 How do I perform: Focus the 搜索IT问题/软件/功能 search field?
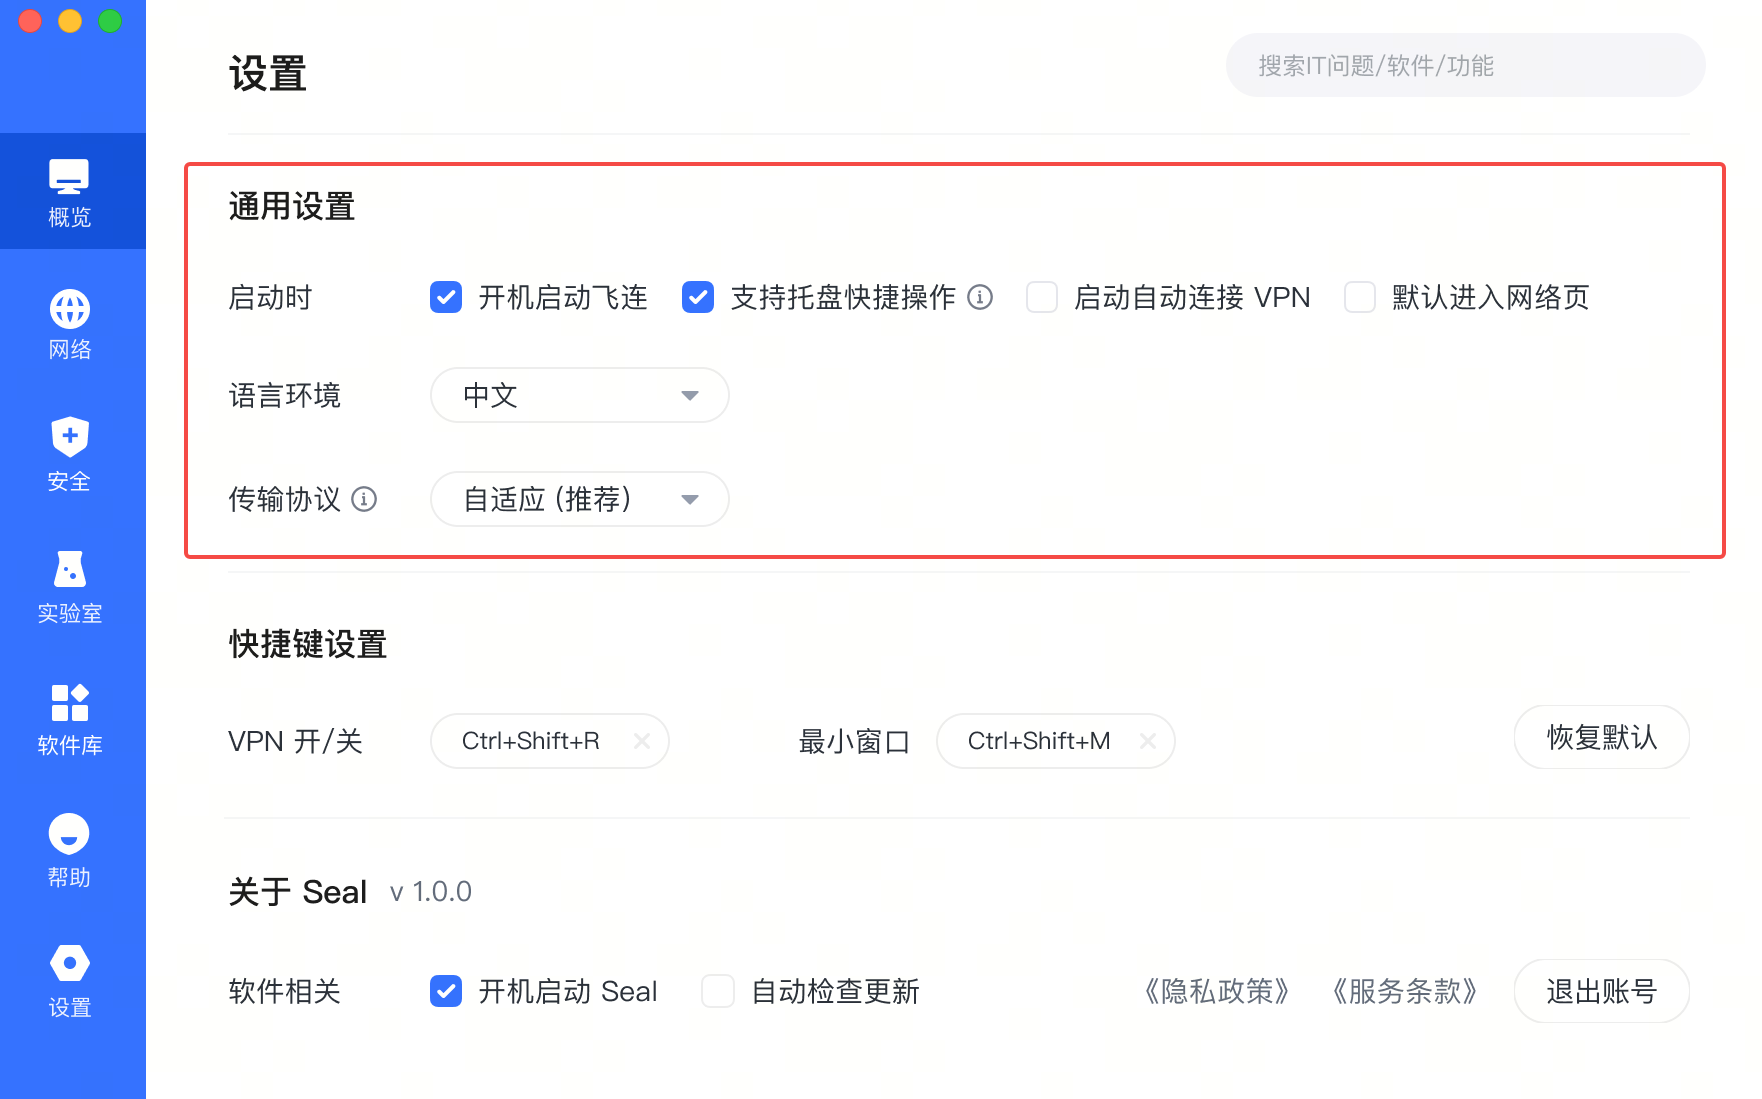[1465, 66]
